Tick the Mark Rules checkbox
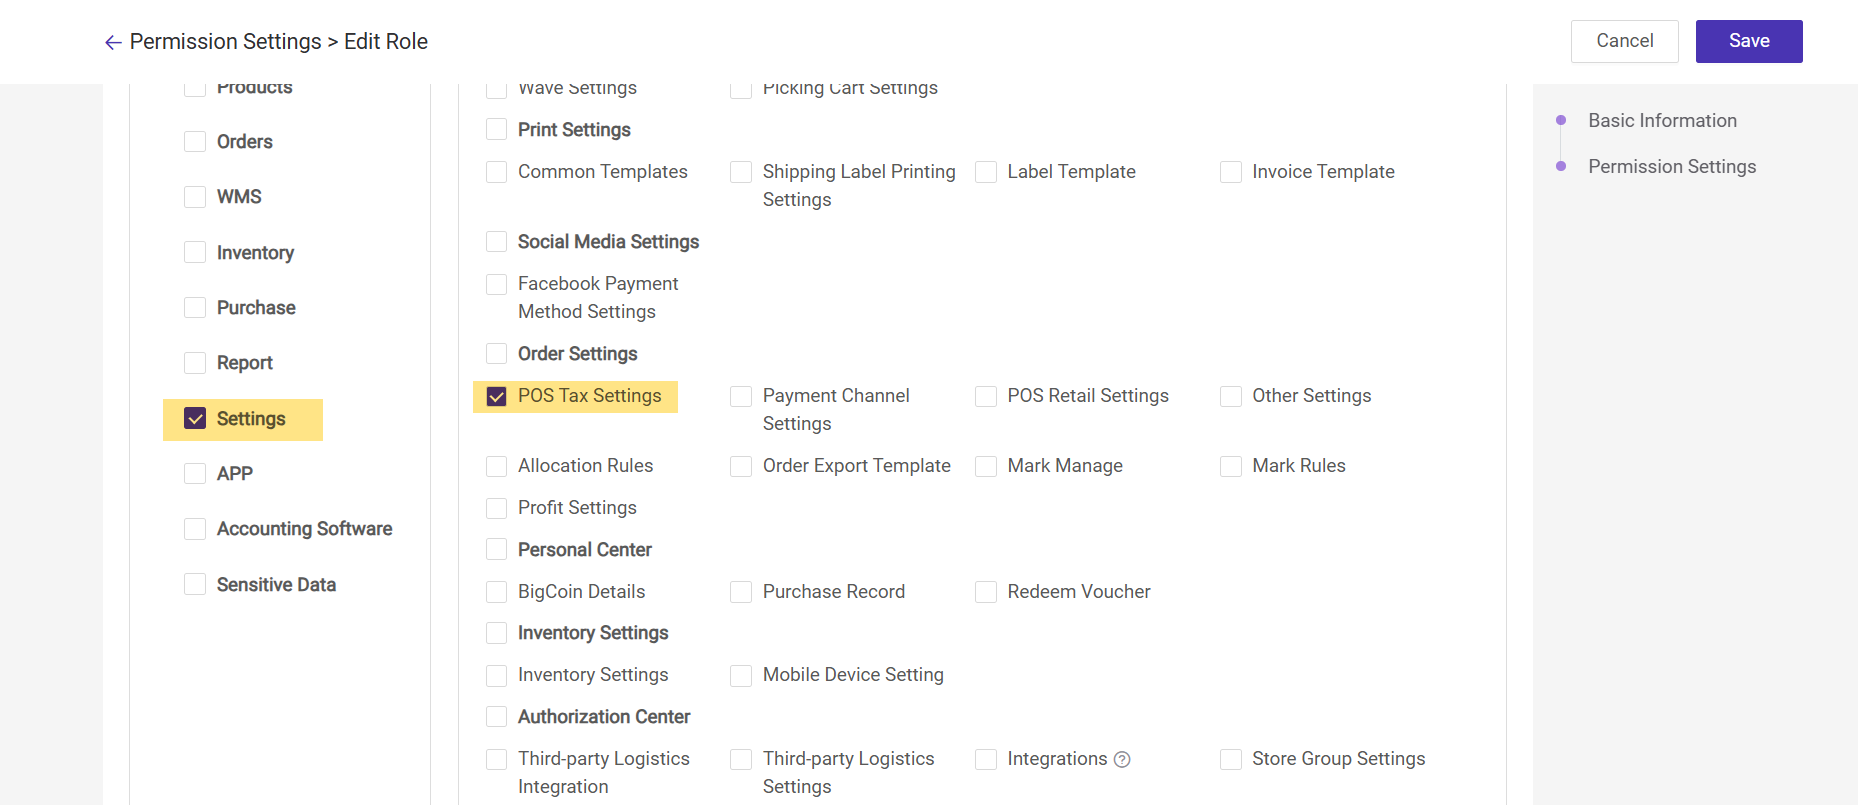The width and height of the screenshot is (1858, 805). click(x=1231, y=466)
